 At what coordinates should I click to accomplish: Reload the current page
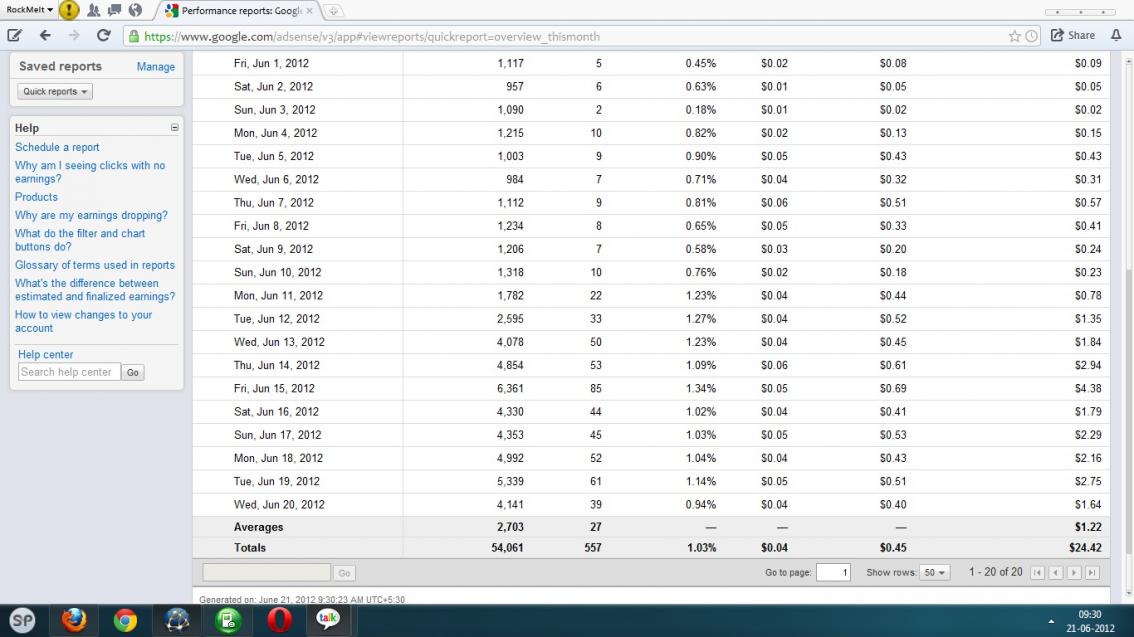coord(103,35)
